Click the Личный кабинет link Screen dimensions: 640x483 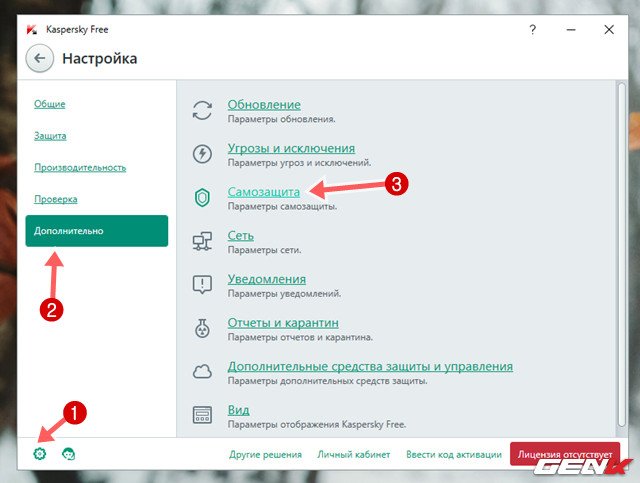(353, 454)
